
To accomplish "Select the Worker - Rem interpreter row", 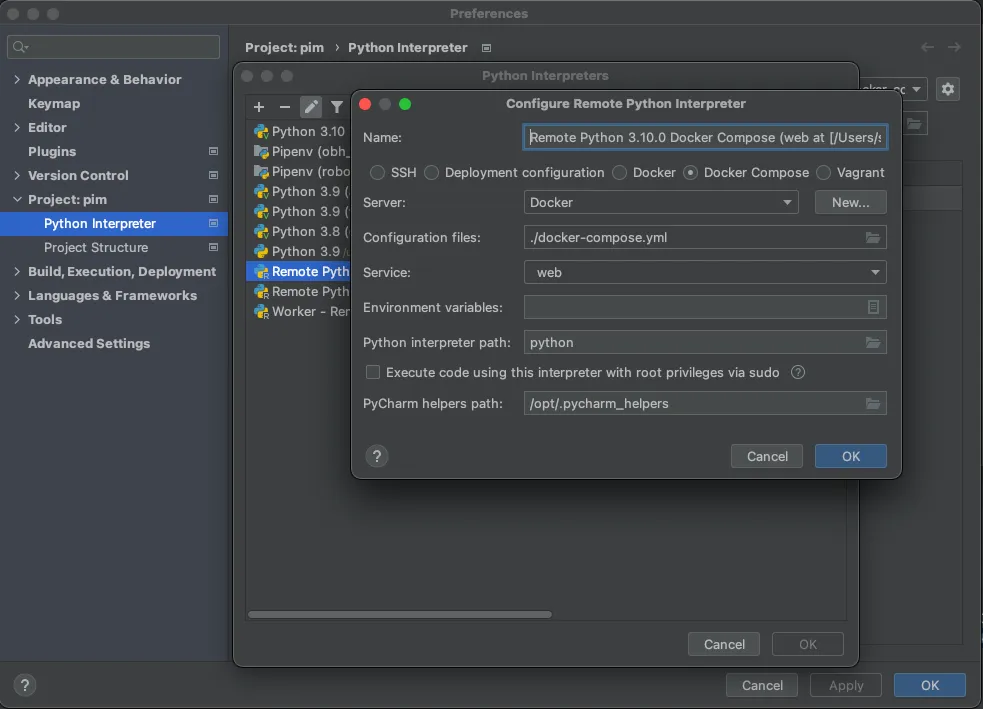I will [298, 312].
